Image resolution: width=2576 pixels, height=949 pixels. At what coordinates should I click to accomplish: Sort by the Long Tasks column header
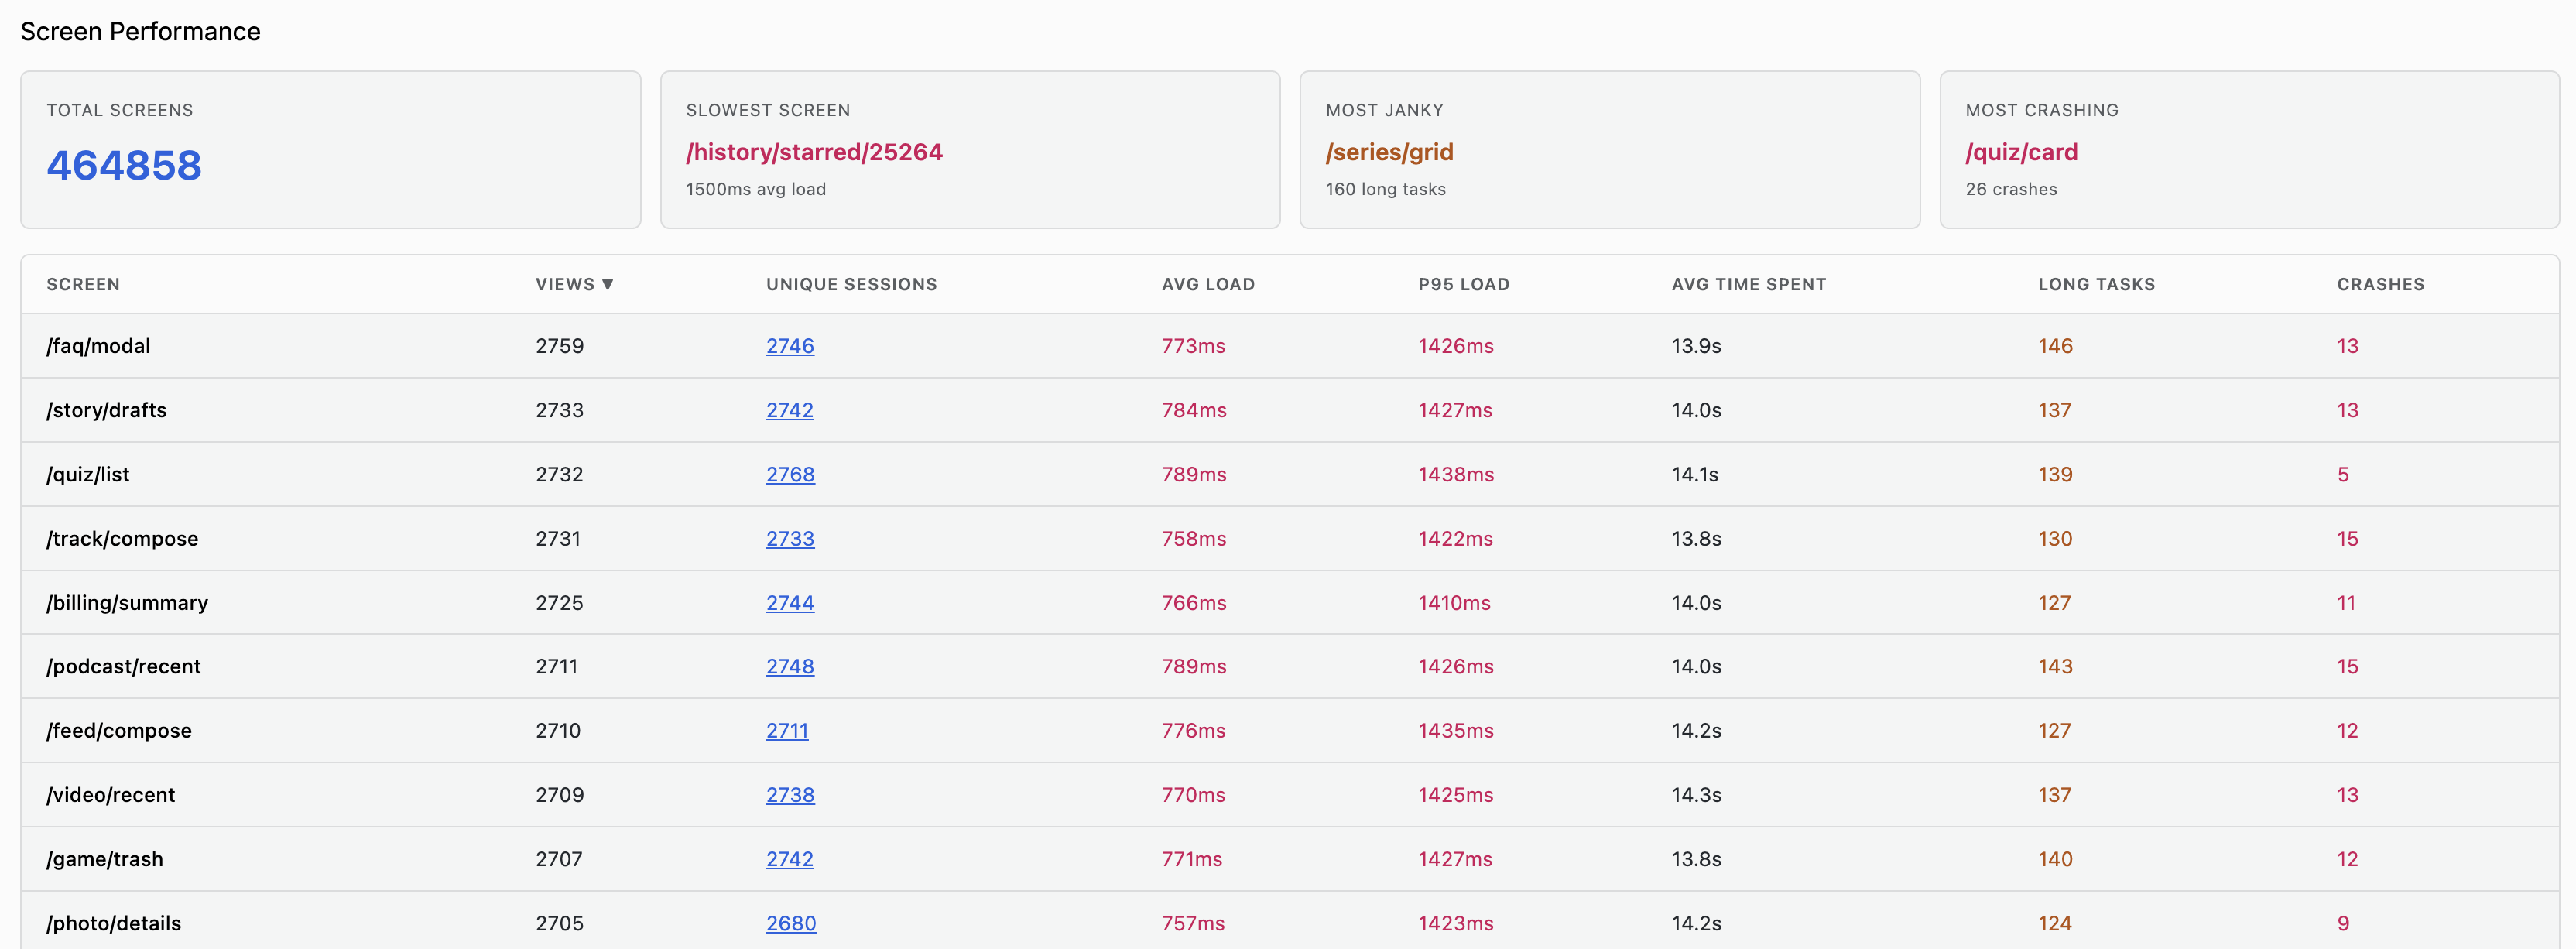(2096, 284)
